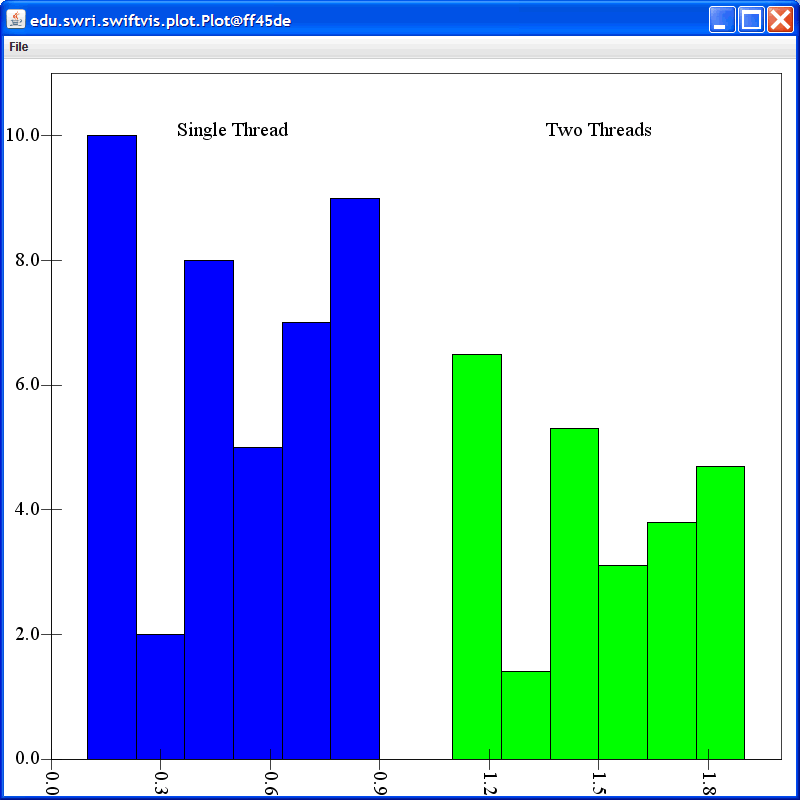Click the x-axis label 0.3
This screenshot has height=800, width=800.
tap(160, 784)
